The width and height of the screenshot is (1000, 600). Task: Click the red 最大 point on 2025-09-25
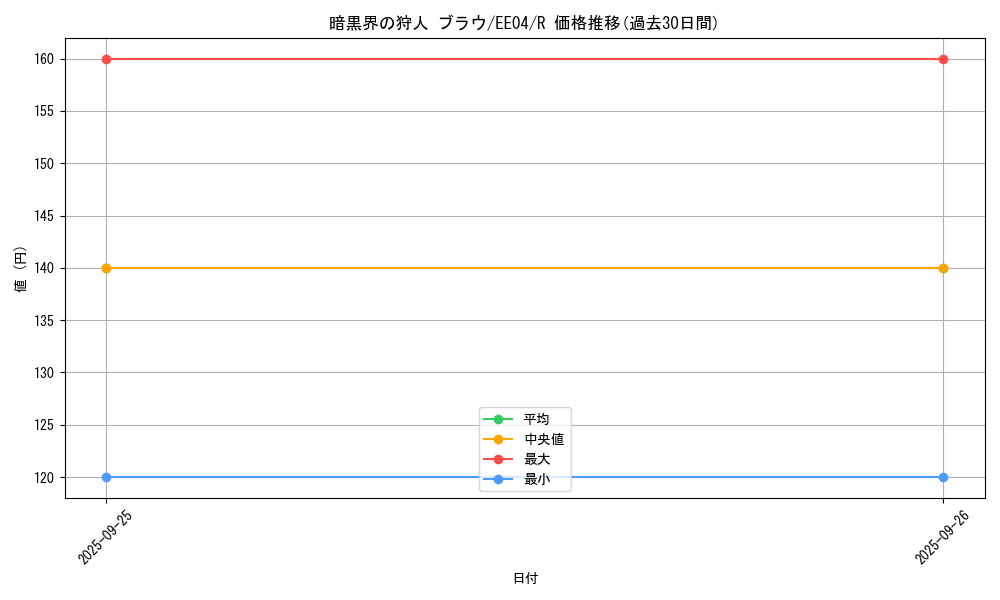pyautogui.click(x=106, y=59)
